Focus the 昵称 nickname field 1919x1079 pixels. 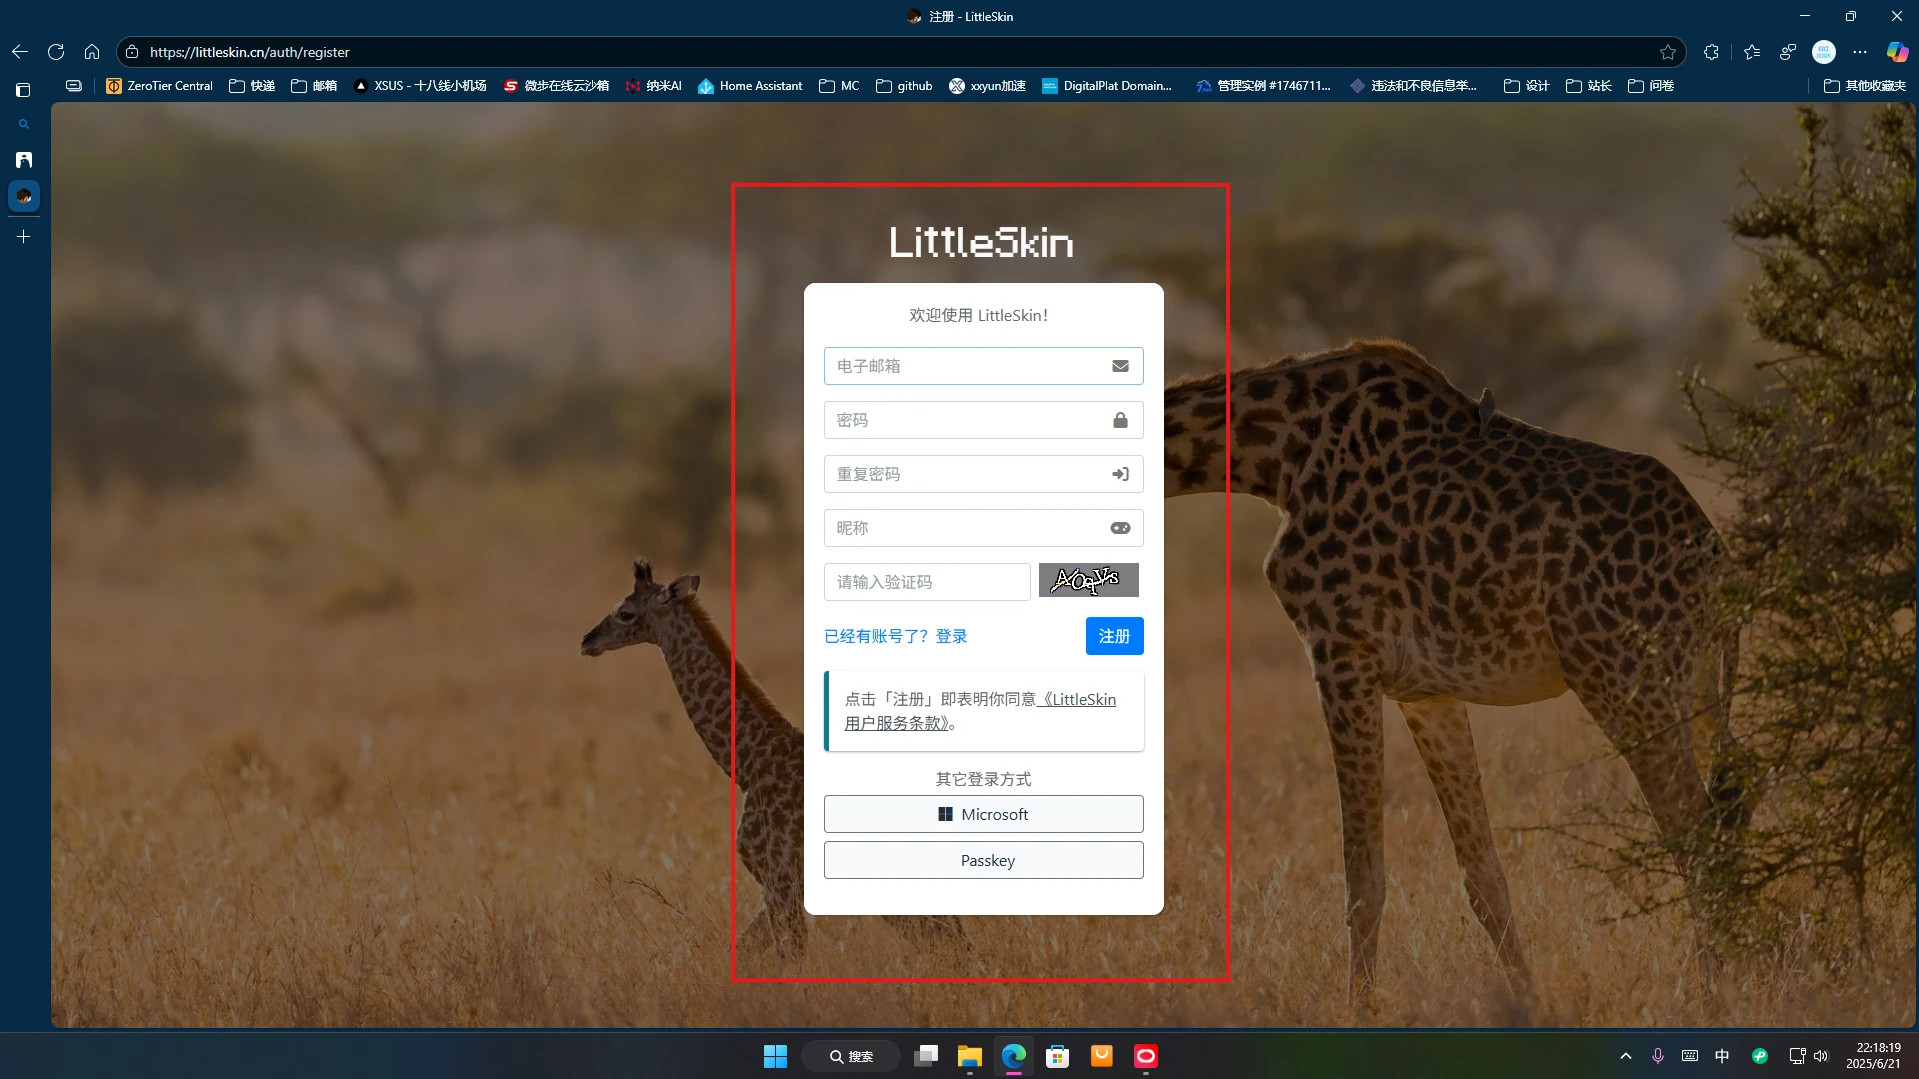pyautogui.click(x=983, y=528)
